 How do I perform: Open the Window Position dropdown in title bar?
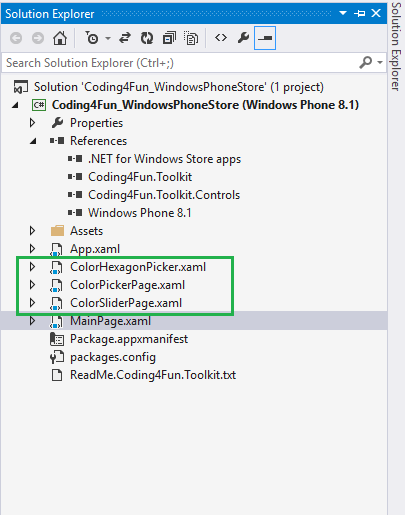(343, 13)
